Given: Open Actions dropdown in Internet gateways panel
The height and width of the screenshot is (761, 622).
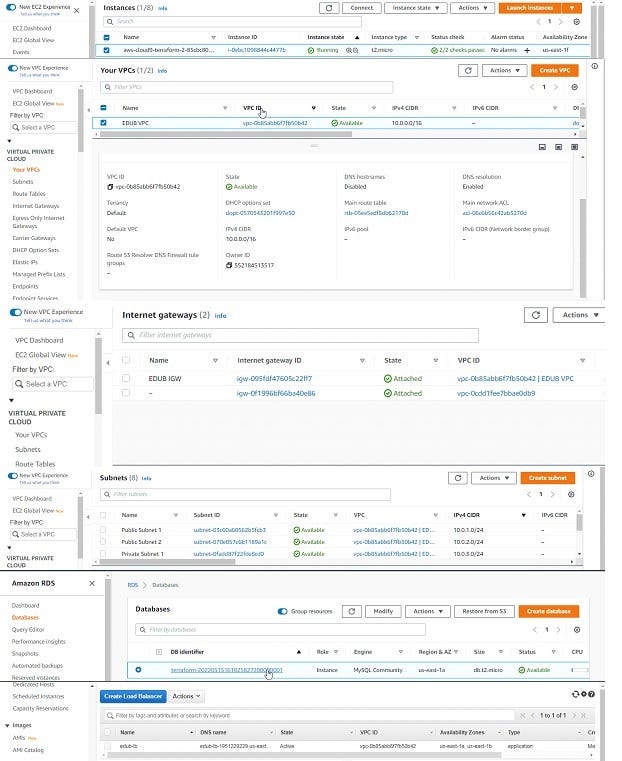Looking at the screenshot, I should point(580,315).
